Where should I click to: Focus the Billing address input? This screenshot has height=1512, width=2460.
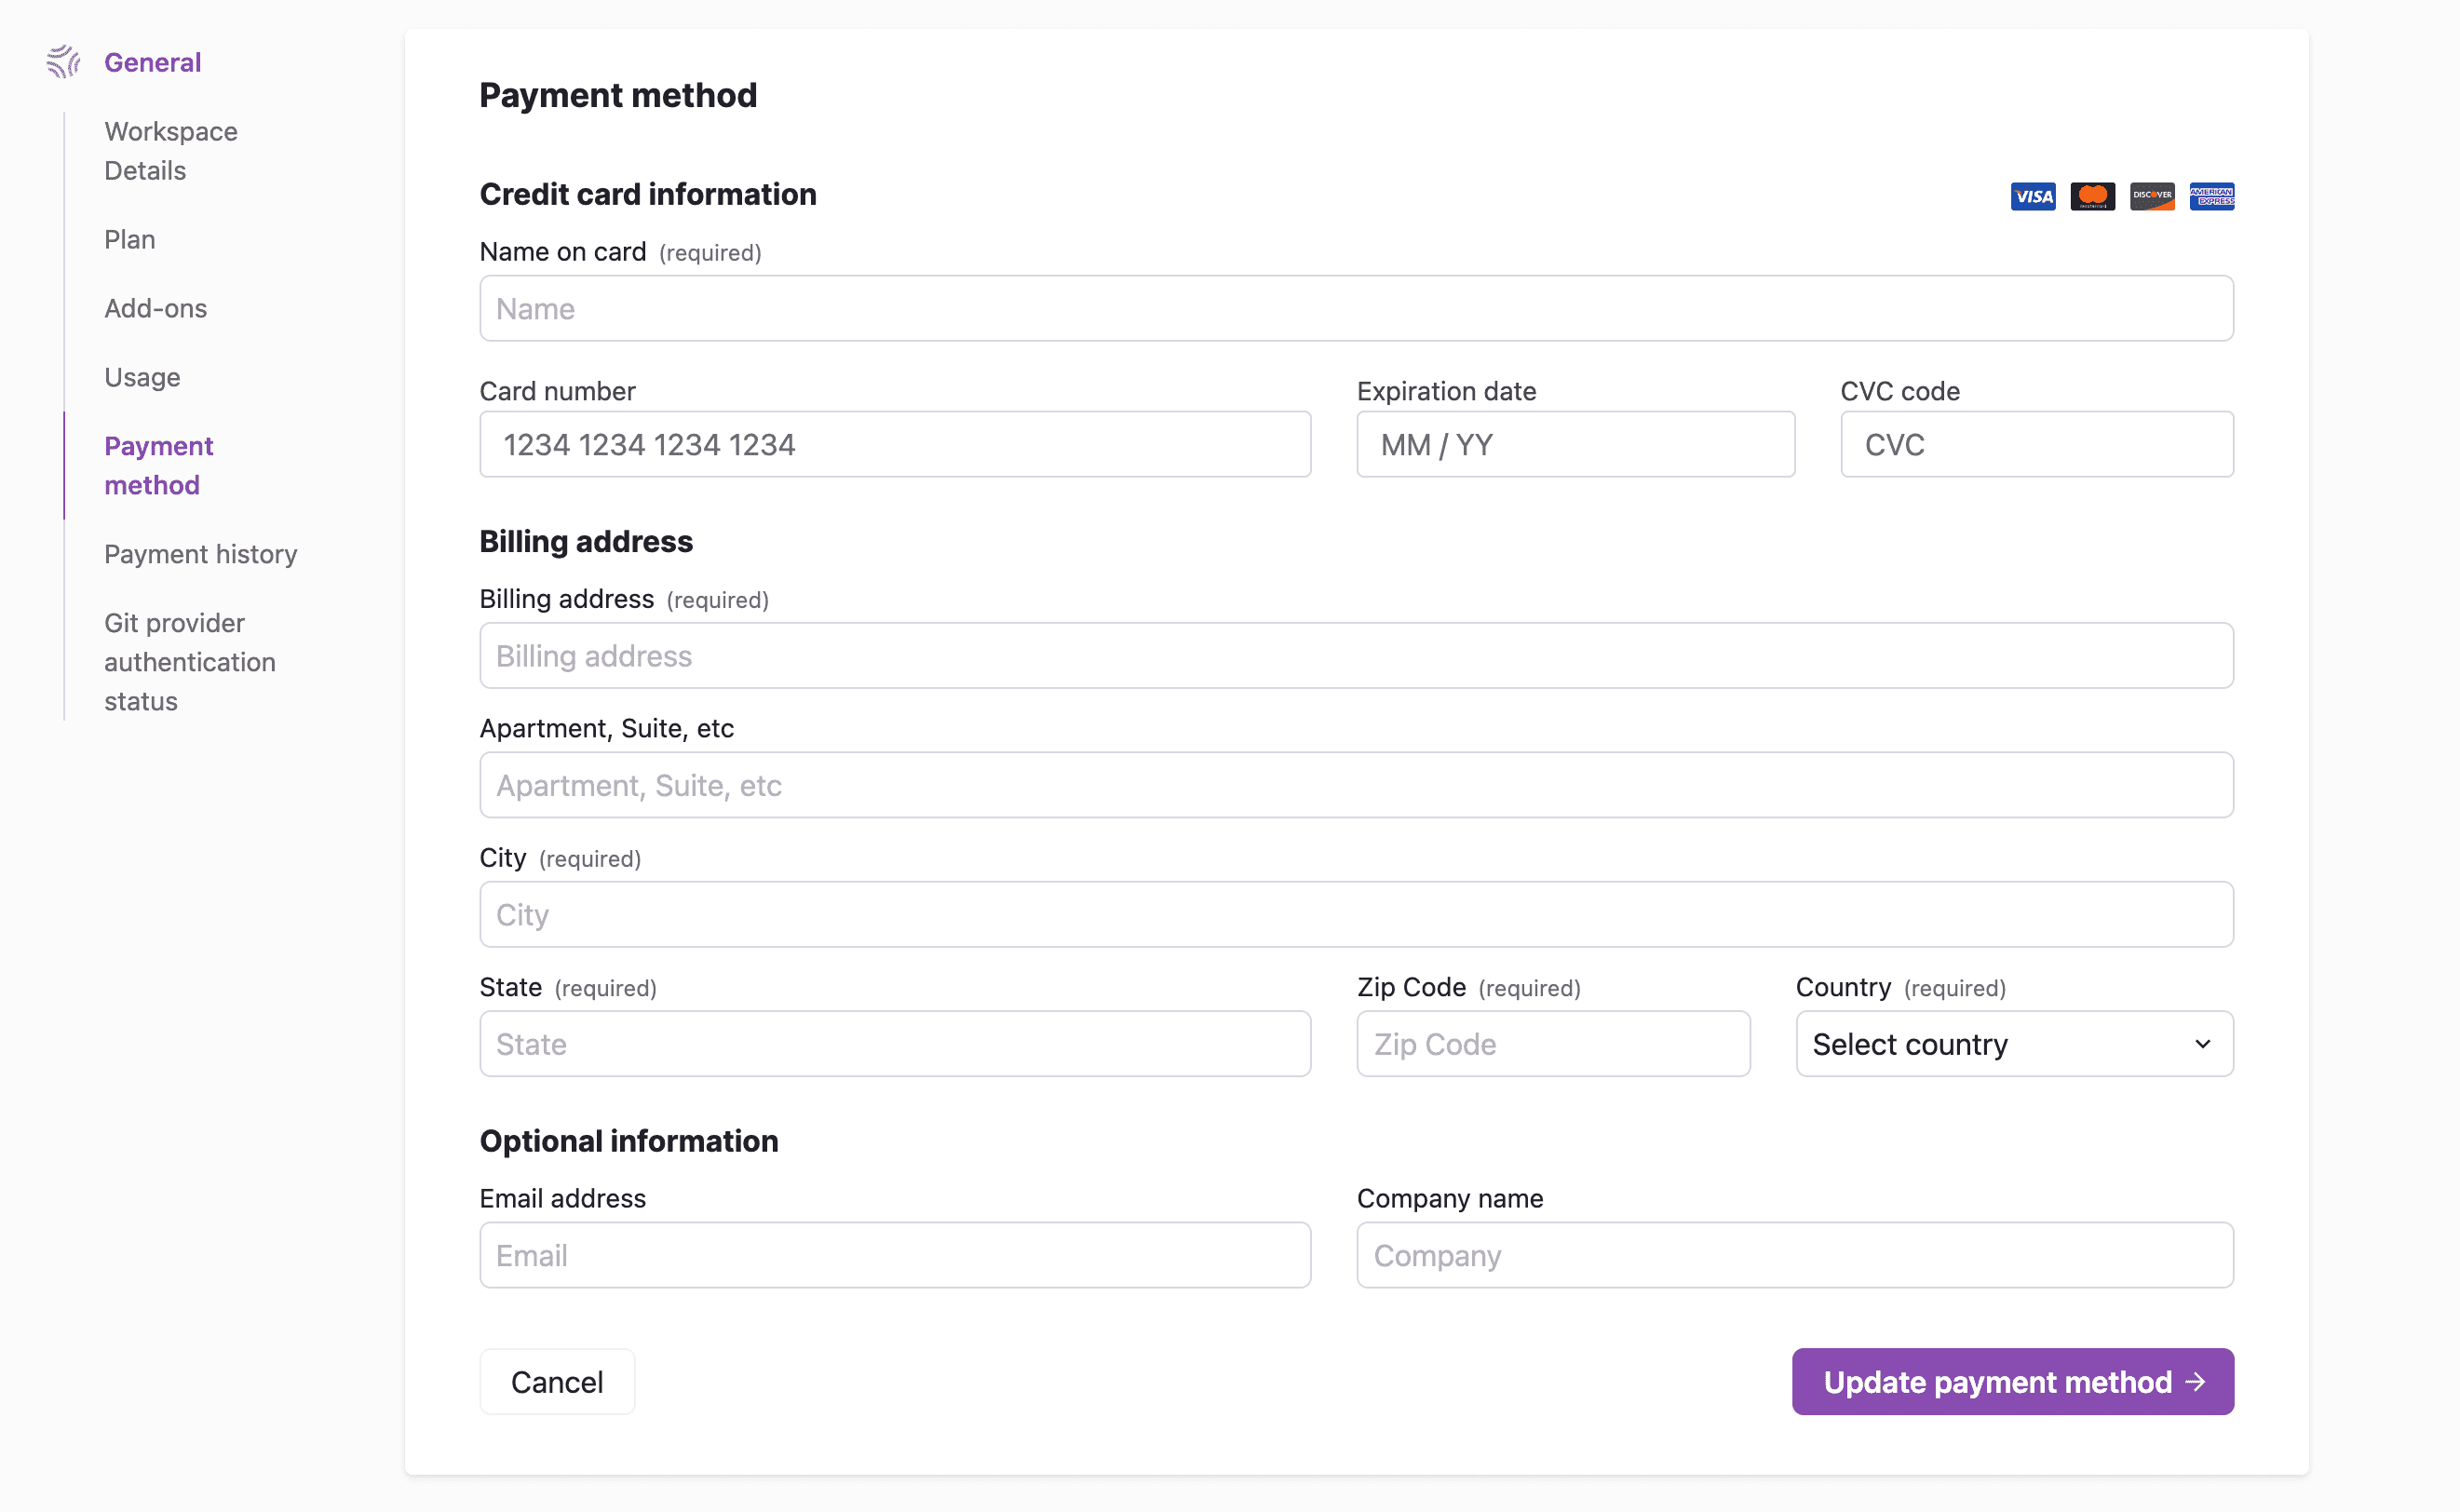tap(1356, 656)
